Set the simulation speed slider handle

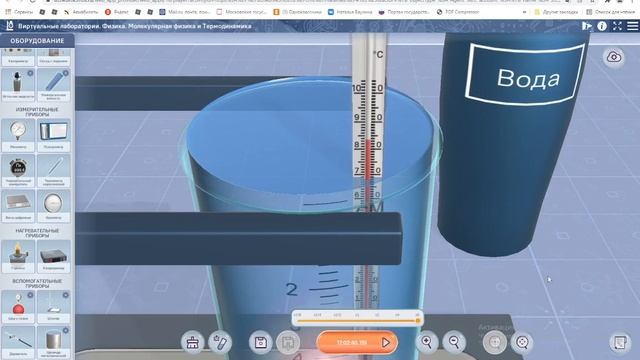(418, 321)
